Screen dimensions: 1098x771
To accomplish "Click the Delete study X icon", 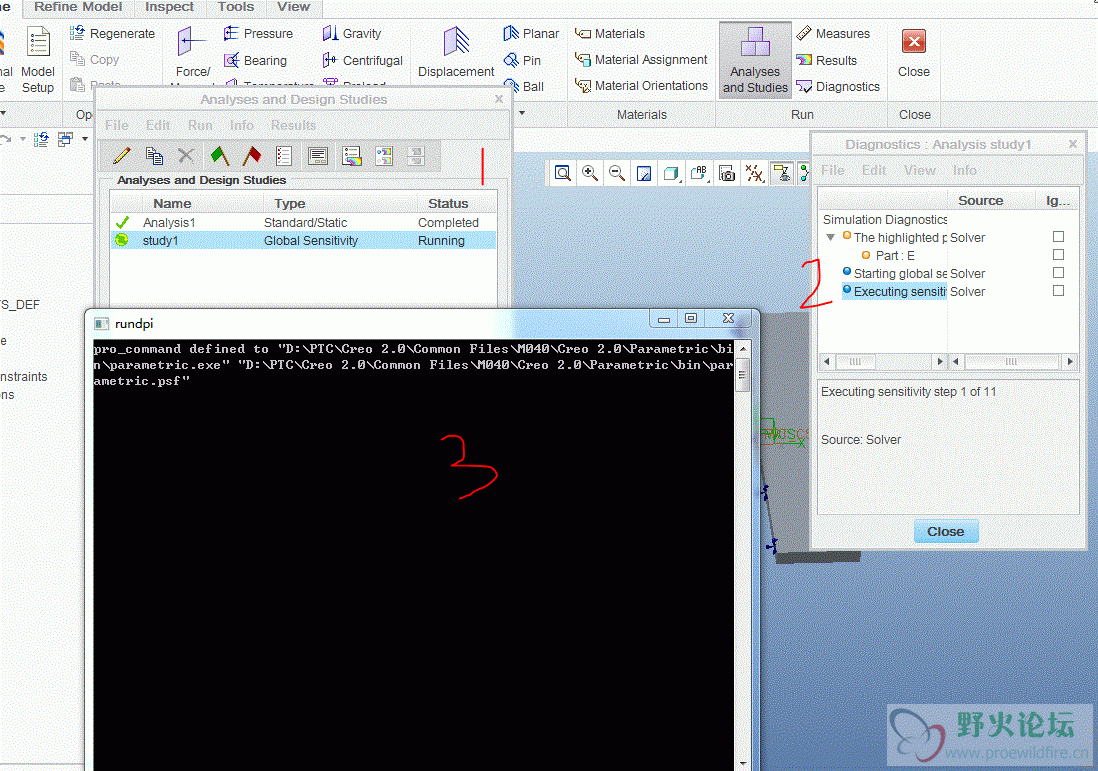I will pos(186,155).
